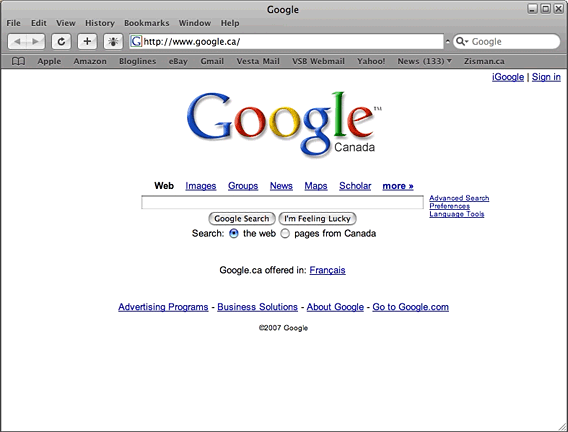Go forward with the right arrow button
Viewport: 568px width, 432px height.
coord(36,42)
